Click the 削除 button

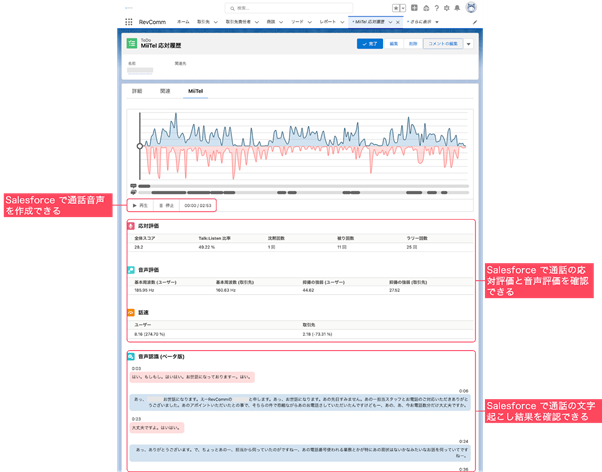[x=413, y=44]
